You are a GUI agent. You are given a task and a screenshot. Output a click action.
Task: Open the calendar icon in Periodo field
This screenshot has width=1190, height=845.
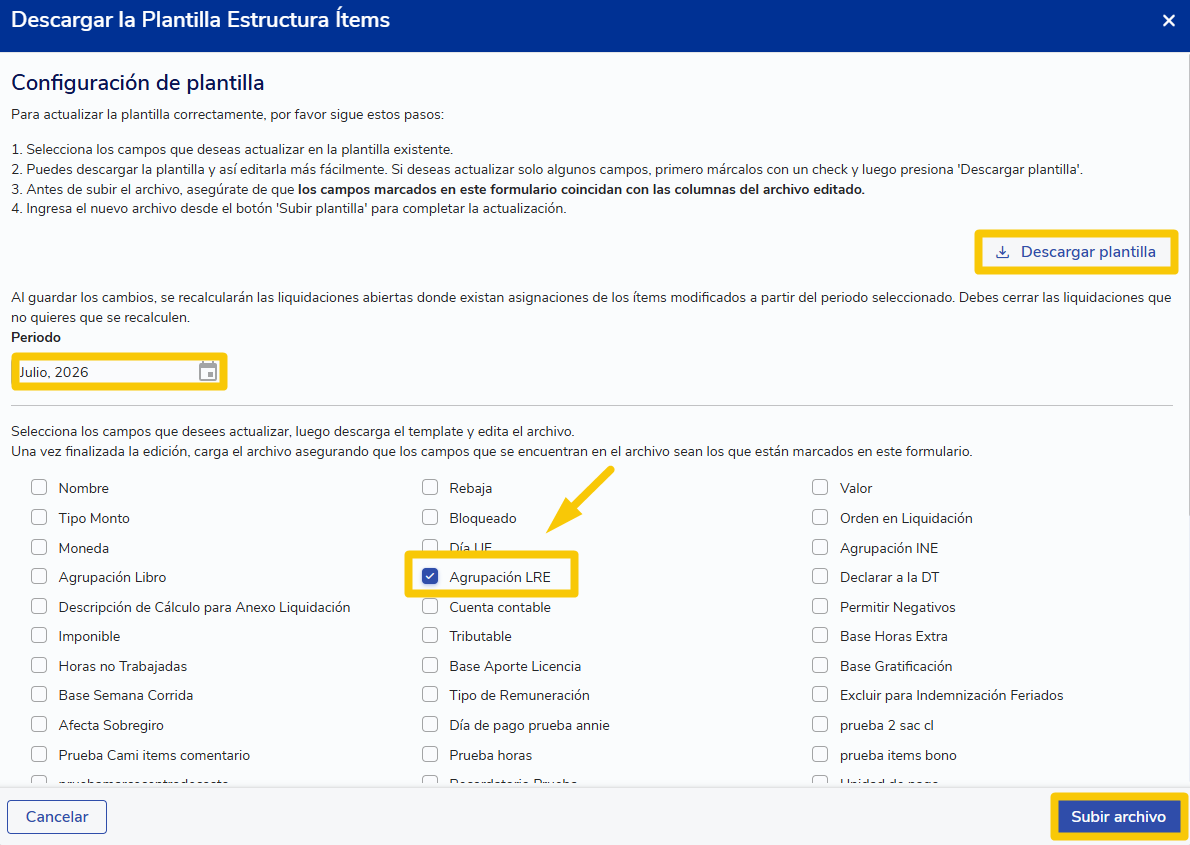click(x=208, y=371)
